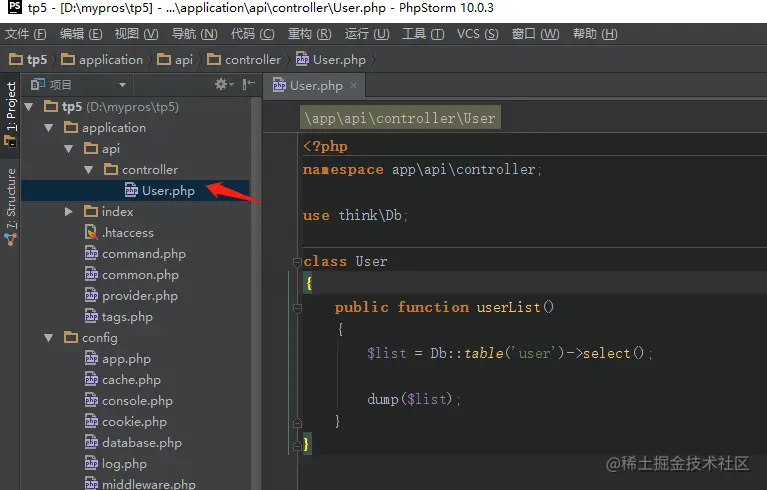
Task: Click the PHP file icon on User.php tab
Action: (x=279, y=85)
